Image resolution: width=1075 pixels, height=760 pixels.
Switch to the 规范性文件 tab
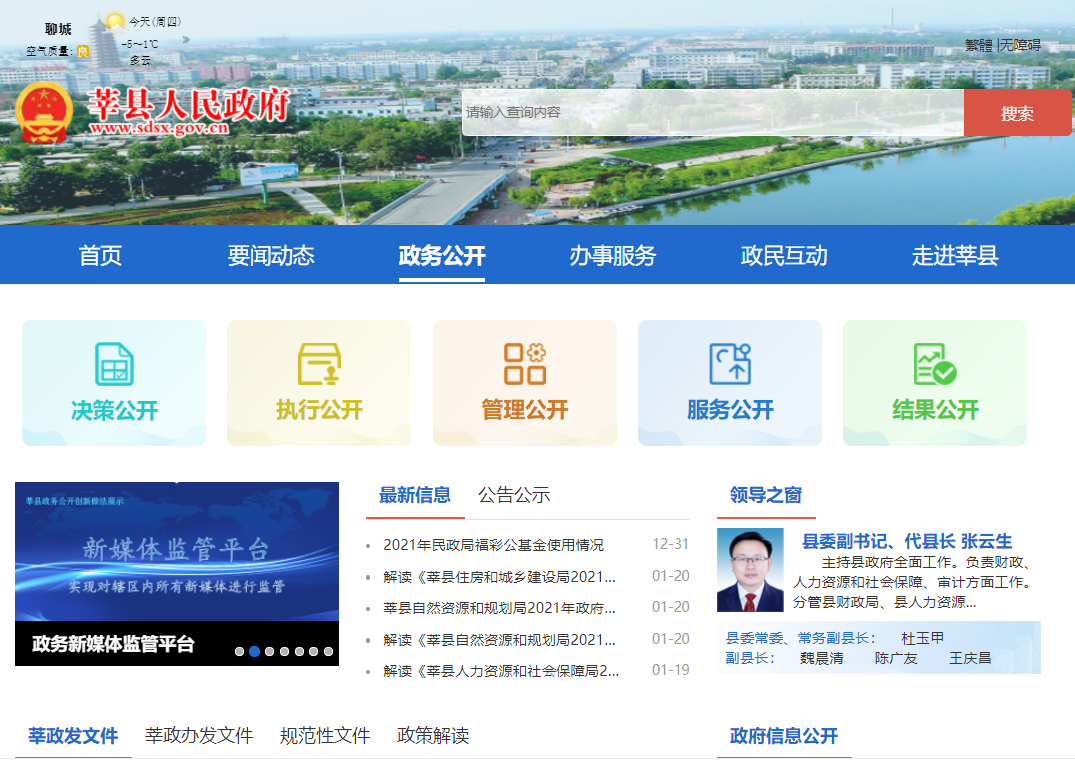325,736
